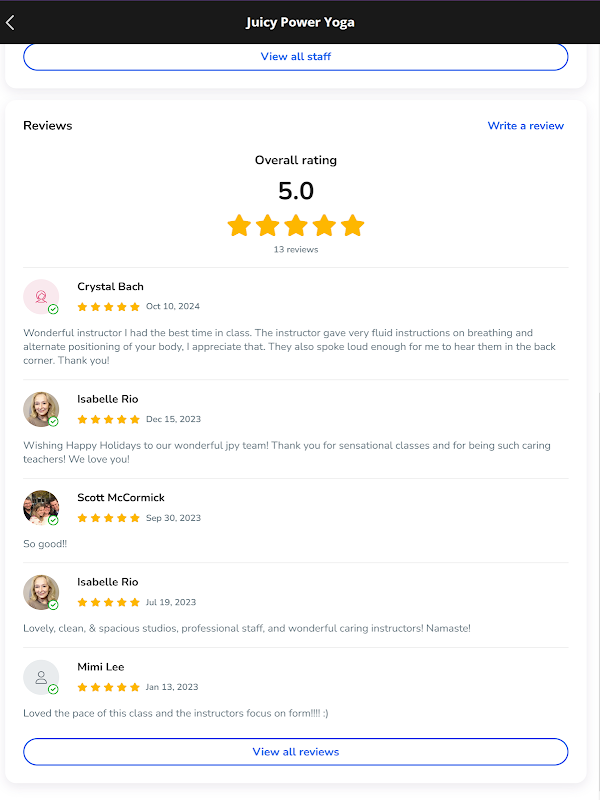
Task: Select reviewer name Mimi Lee
Action: point(101,667)
